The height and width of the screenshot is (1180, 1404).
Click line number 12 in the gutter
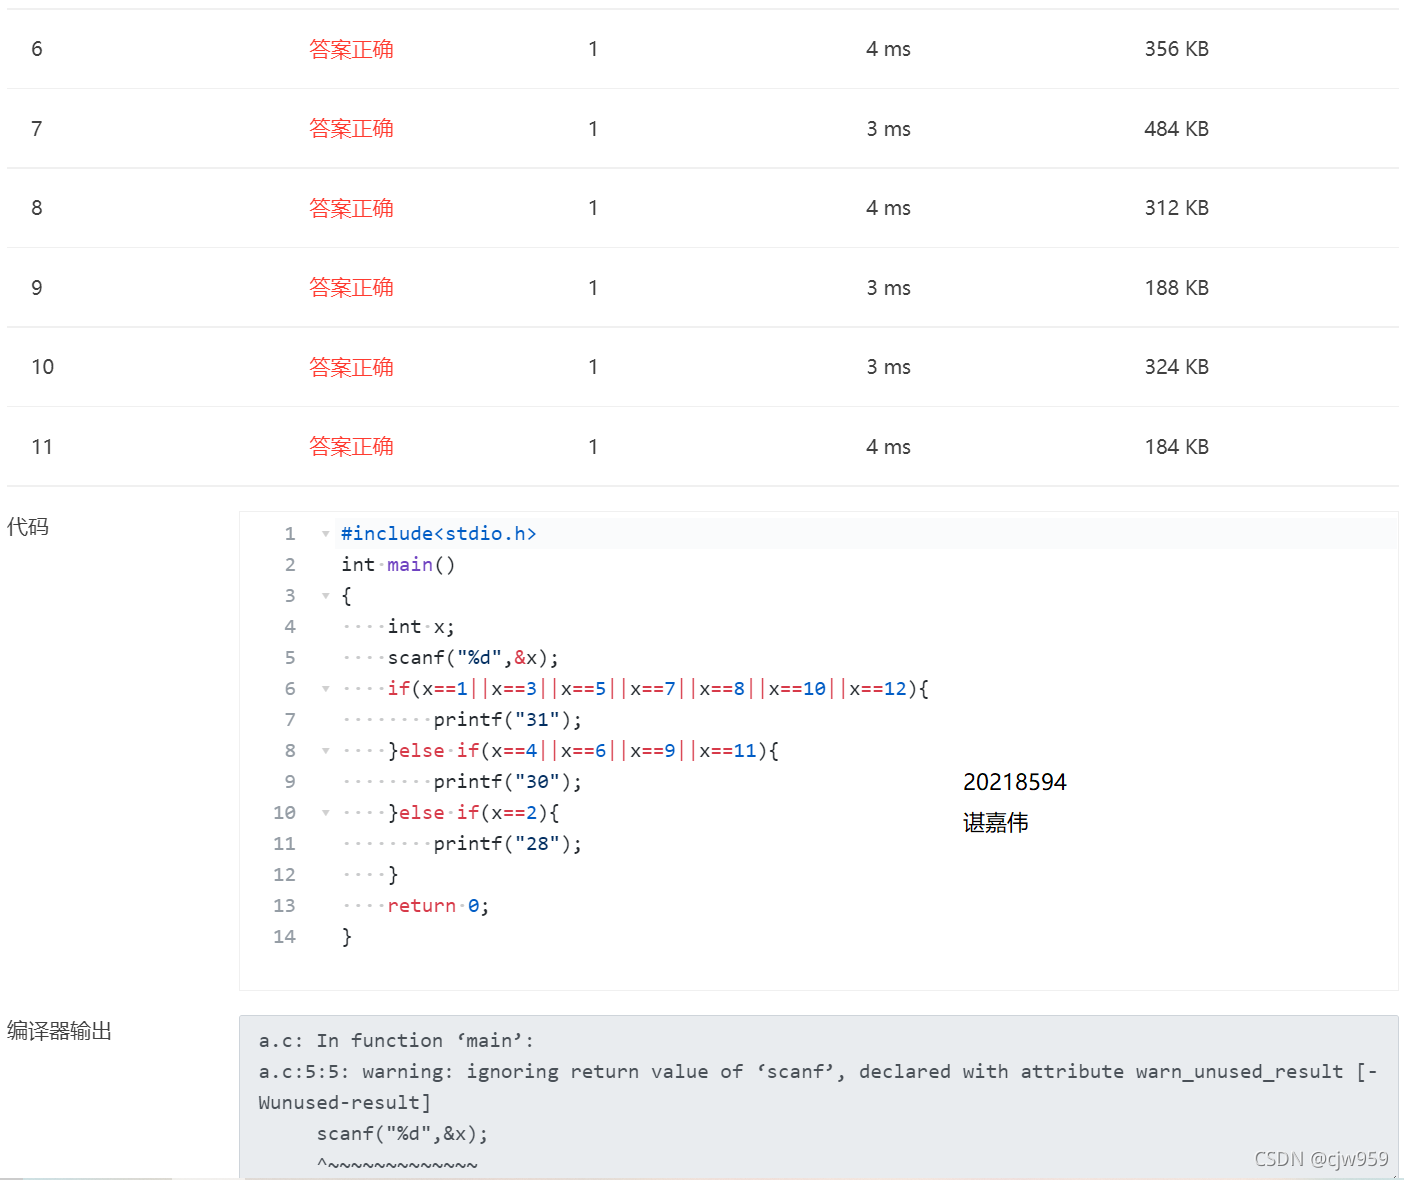coord(284,875)
